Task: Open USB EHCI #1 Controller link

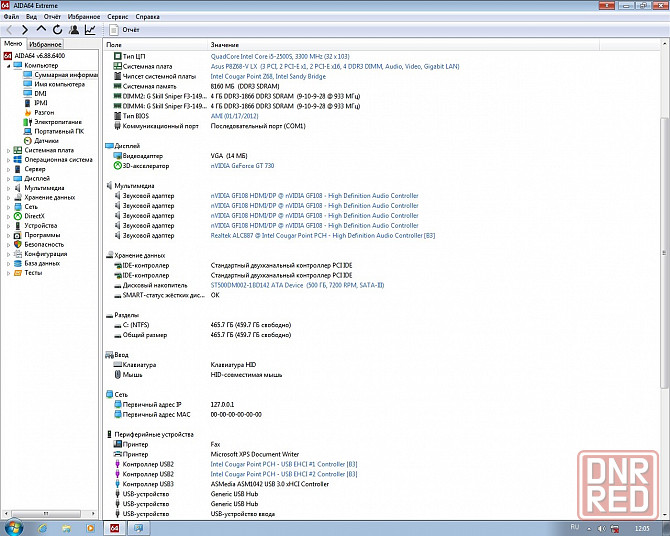Action: click(284, 464)
